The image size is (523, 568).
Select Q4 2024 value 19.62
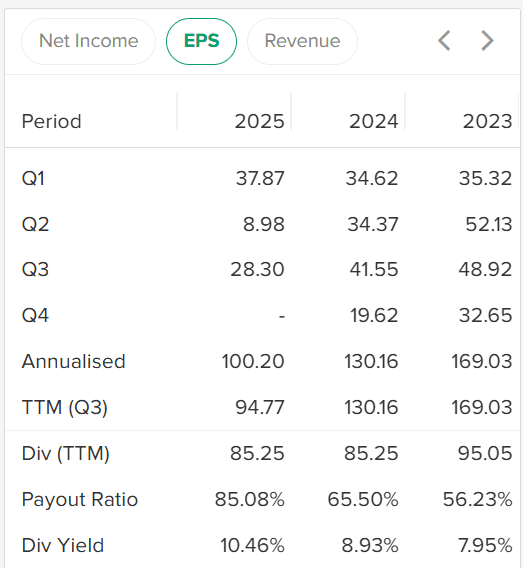374,315
